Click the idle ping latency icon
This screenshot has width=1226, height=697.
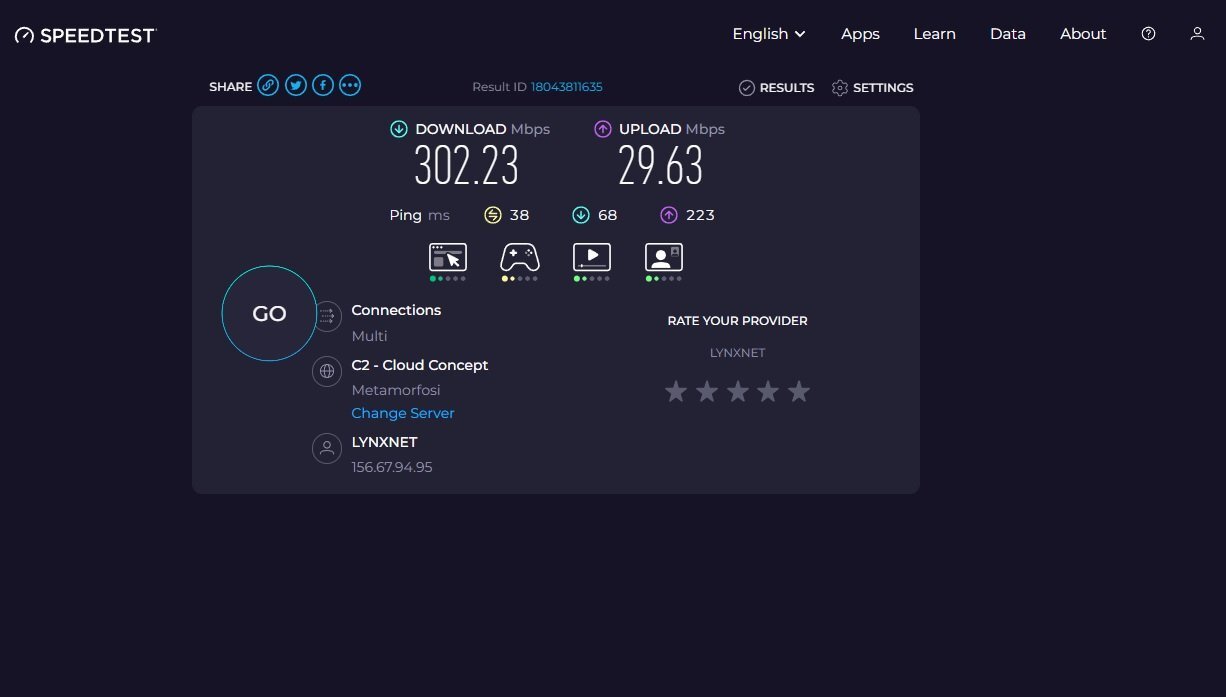[x=492, y=215]
